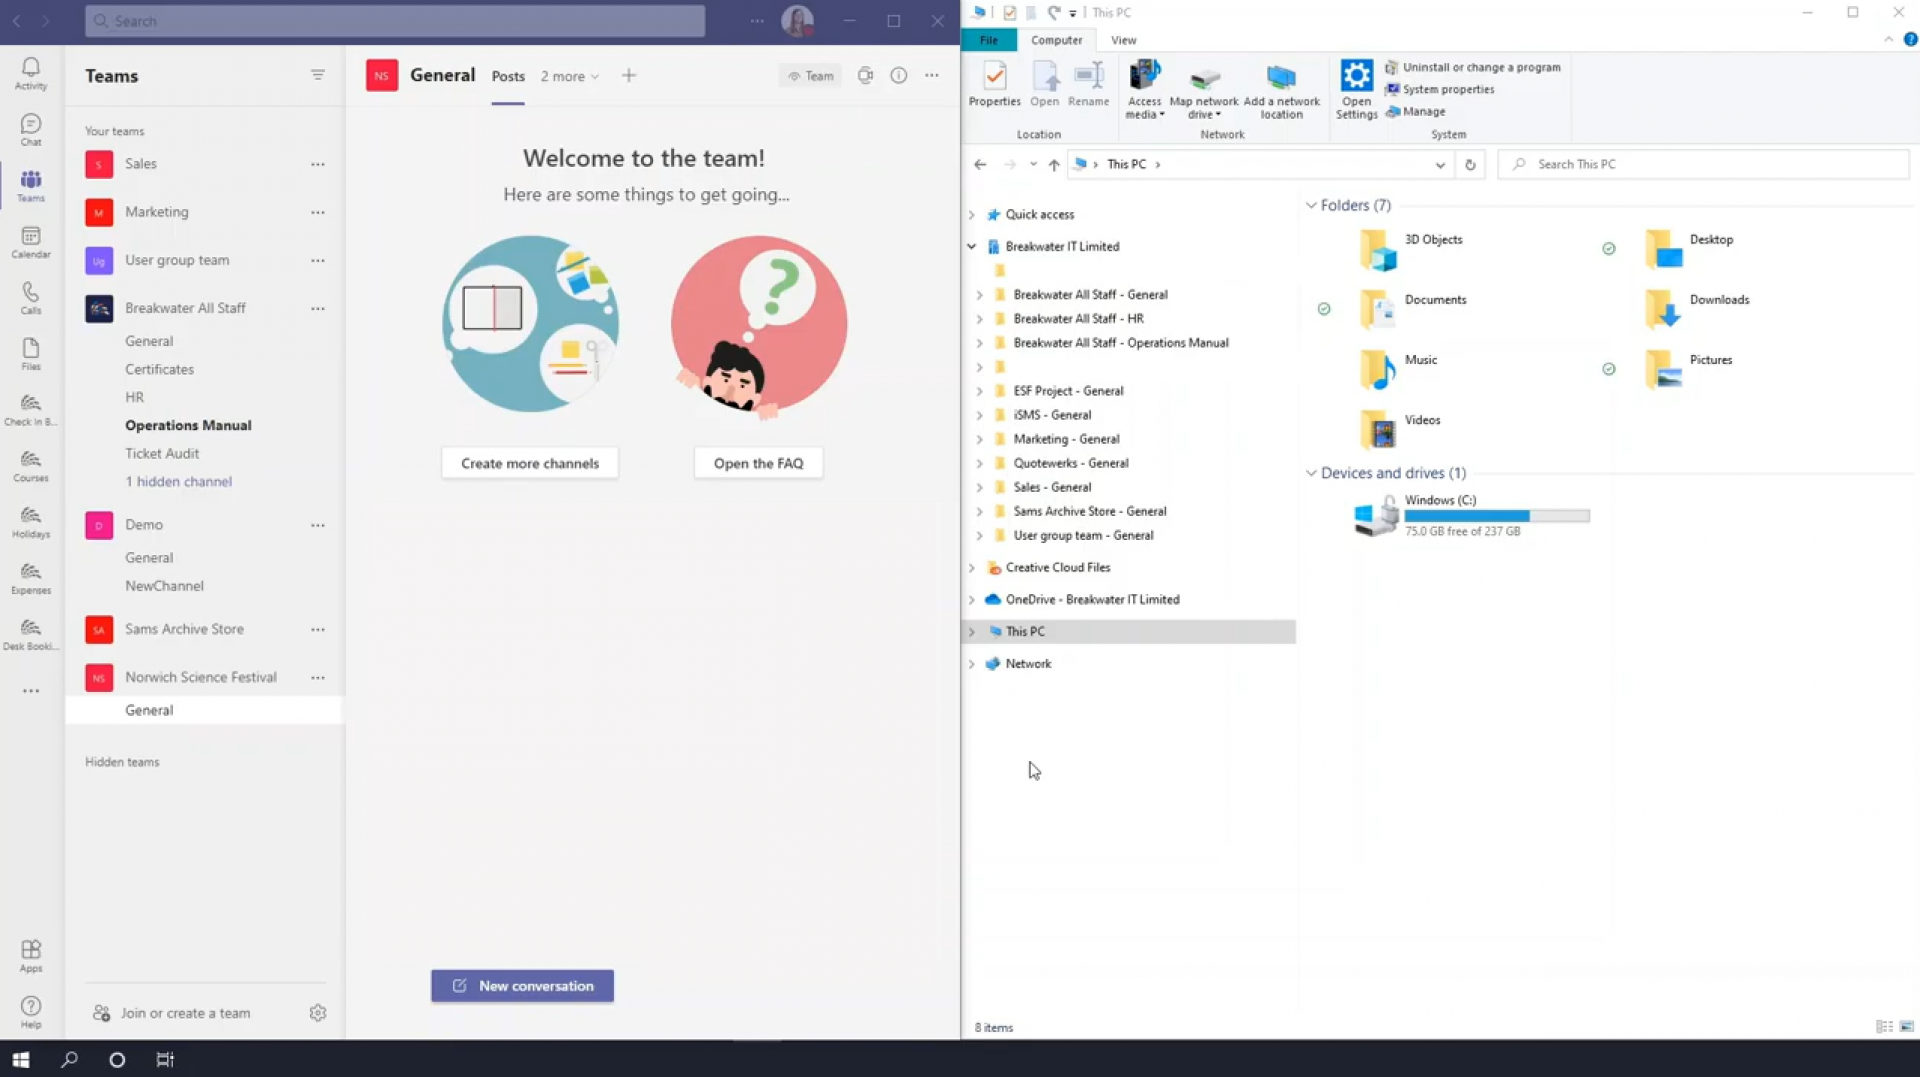Open Task View on the taskbar
The image size is (1920, 1077).
point(165,1060)
